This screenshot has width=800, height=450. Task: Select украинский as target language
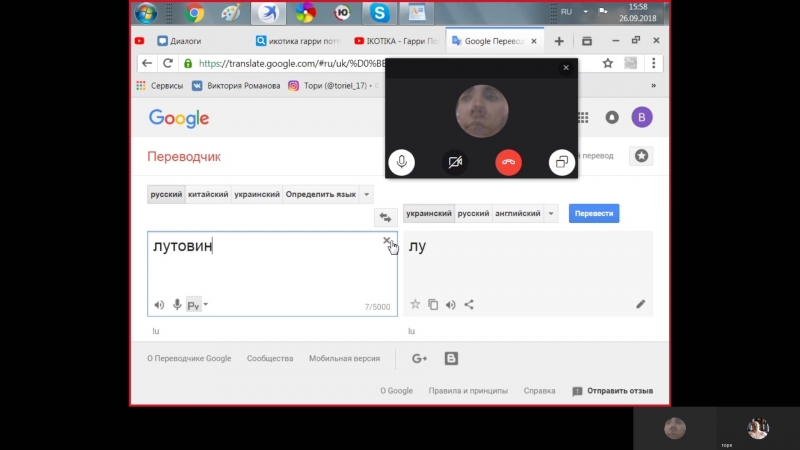[x=429, y=213]
